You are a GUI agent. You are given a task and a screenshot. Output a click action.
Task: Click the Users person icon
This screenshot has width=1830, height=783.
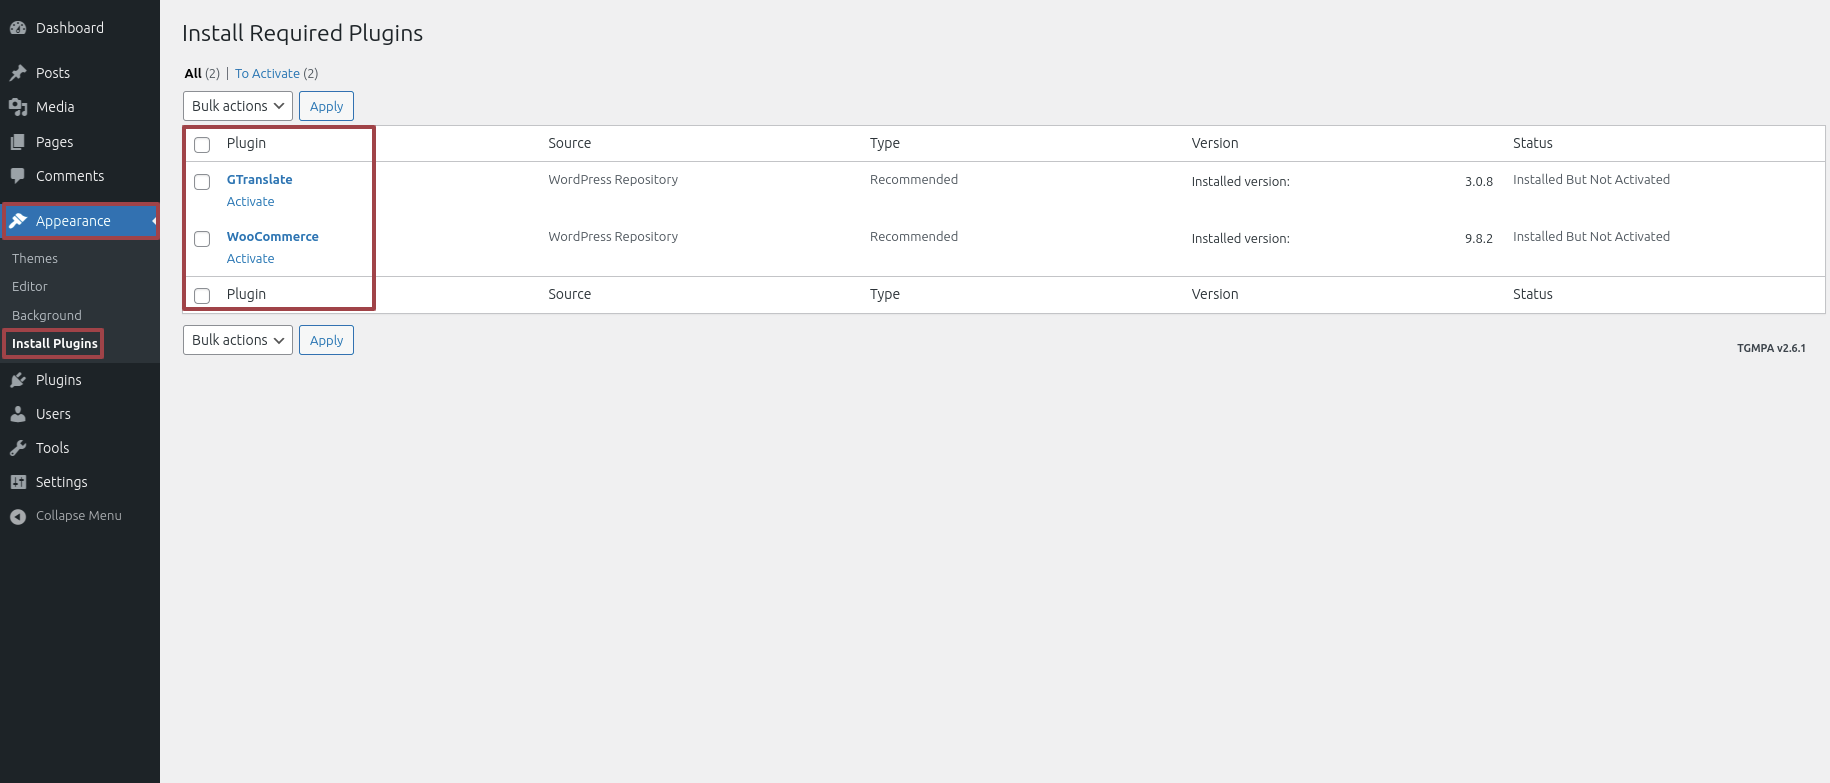pos(18,414)
